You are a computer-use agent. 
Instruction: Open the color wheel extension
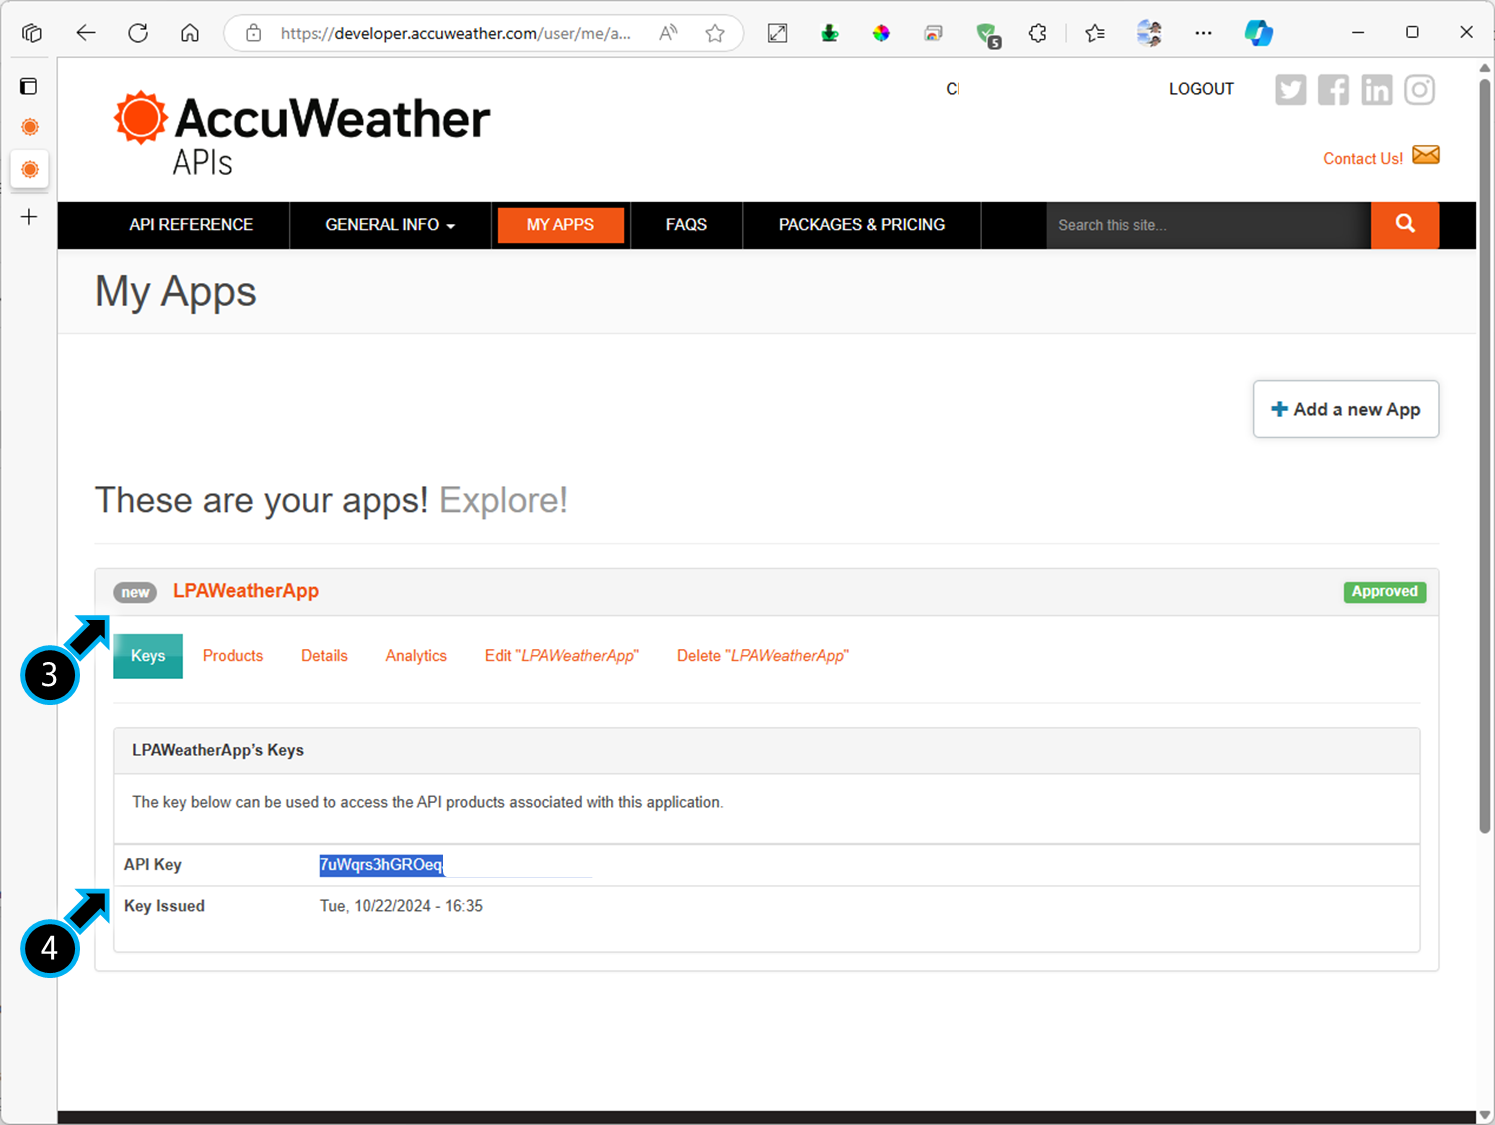tap(881, 33)
